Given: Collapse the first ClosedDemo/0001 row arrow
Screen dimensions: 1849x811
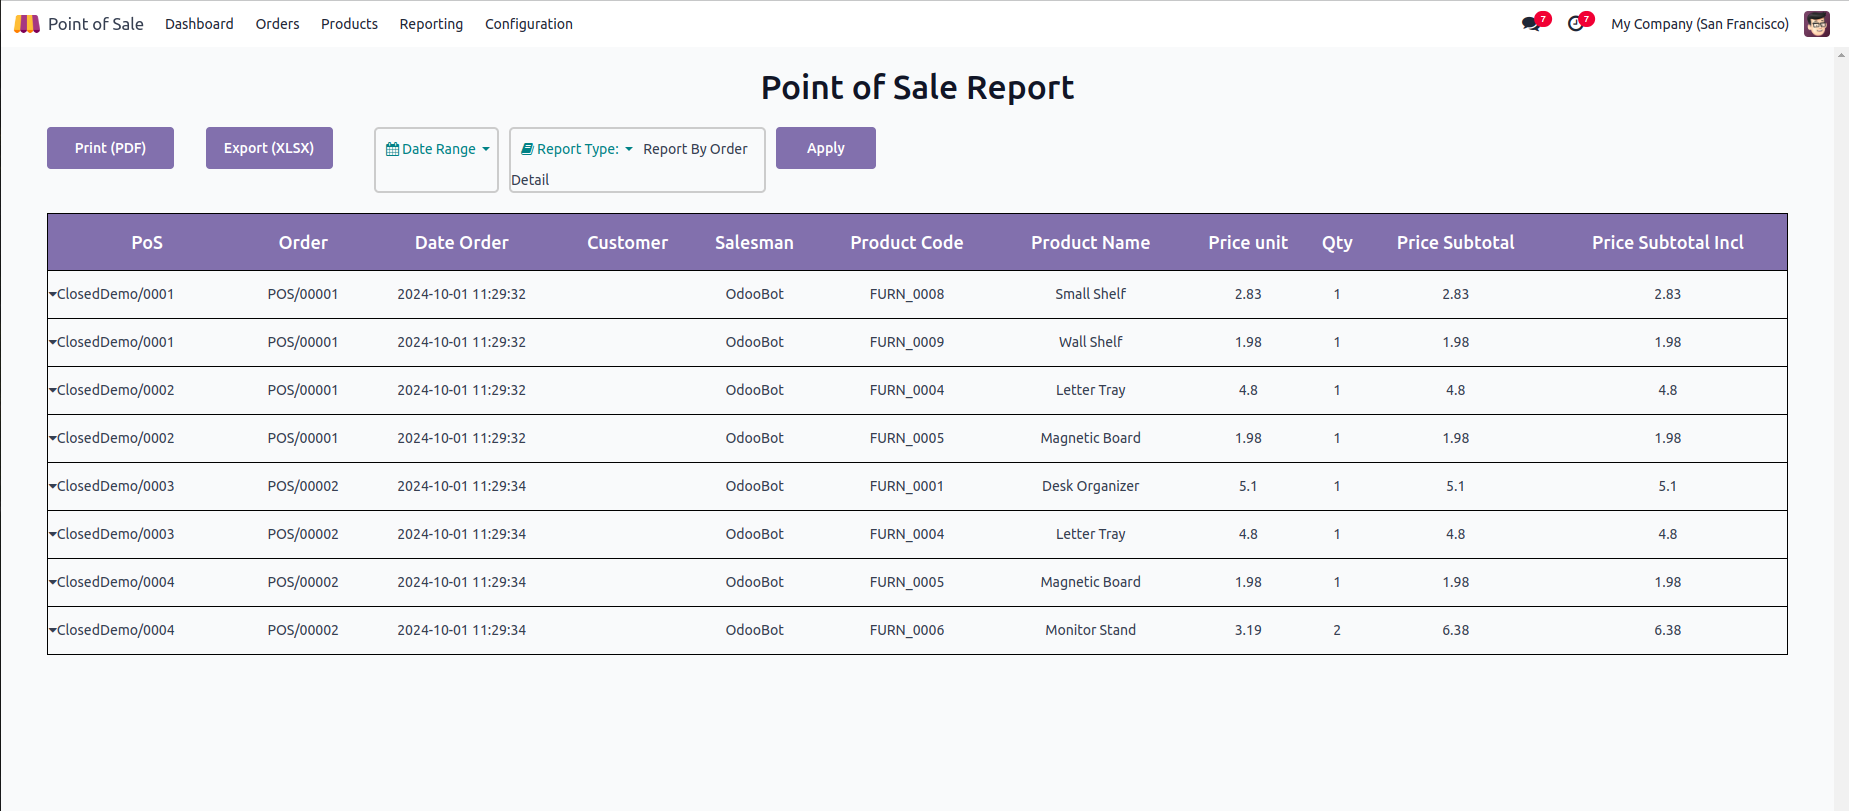Looking at the screenshot, I should point(52,294).
